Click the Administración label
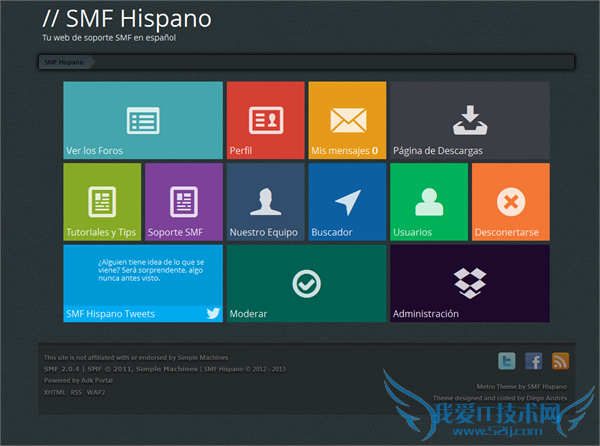 (x=426, y=314)
